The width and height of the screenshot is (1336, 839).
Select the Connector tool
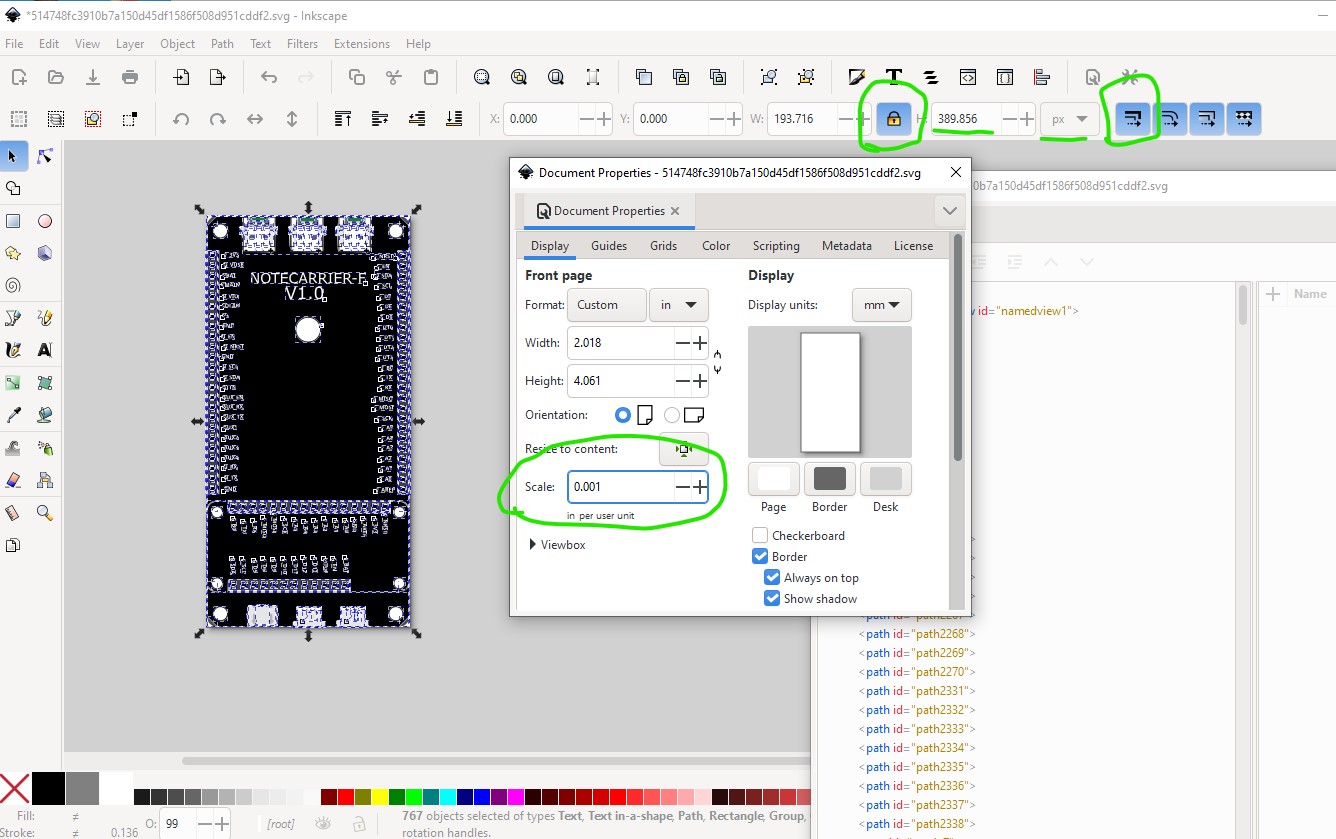pyautogui.click(x=45, y=480)
